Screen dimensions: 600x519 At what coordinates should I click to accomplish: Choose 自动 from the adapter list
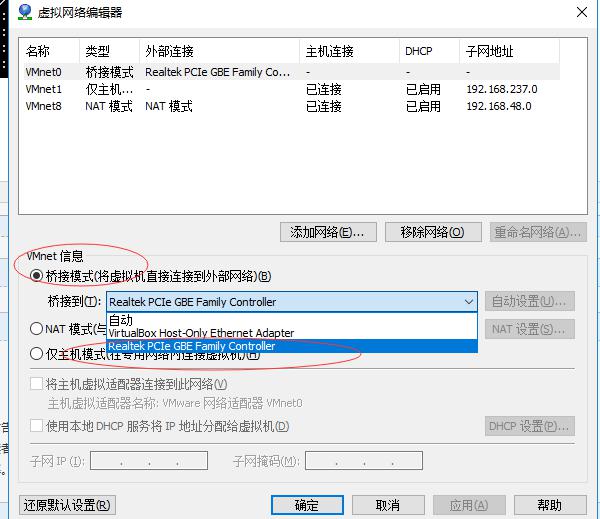point(292,320)
